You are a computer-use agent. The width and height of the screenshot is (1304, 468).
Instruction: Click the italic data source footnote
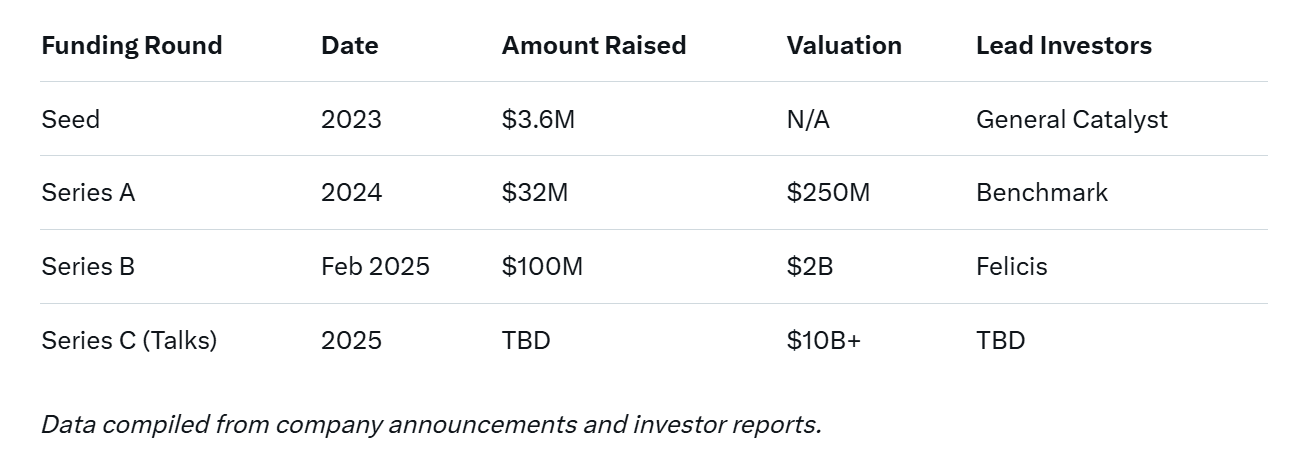[x=431, y=425]
